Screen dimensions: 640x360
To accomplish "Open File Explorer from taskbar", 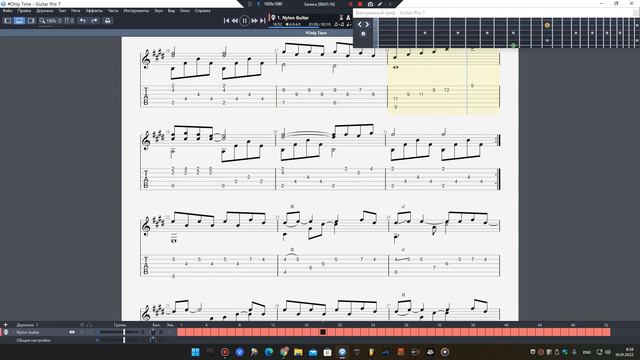I will pyautogui.click(x=298, y=352).
